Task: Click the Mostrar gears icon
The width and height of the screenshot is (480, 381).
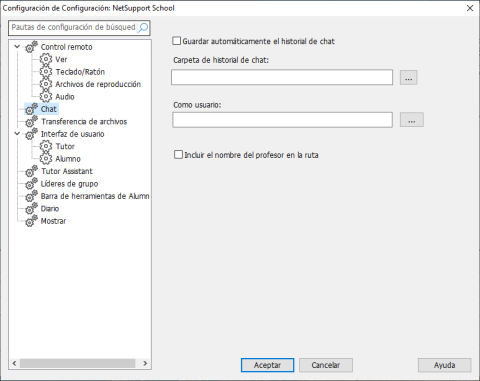Action: point(32,221)
